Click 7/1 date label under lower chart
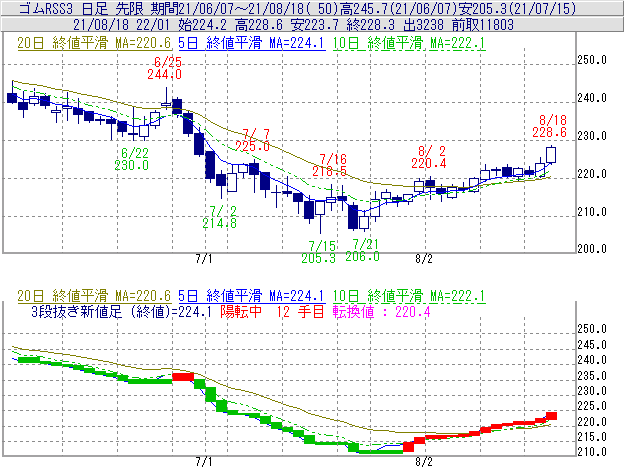Image resolution: width=624 pixels, height=475 pixels. click(204, 462)
